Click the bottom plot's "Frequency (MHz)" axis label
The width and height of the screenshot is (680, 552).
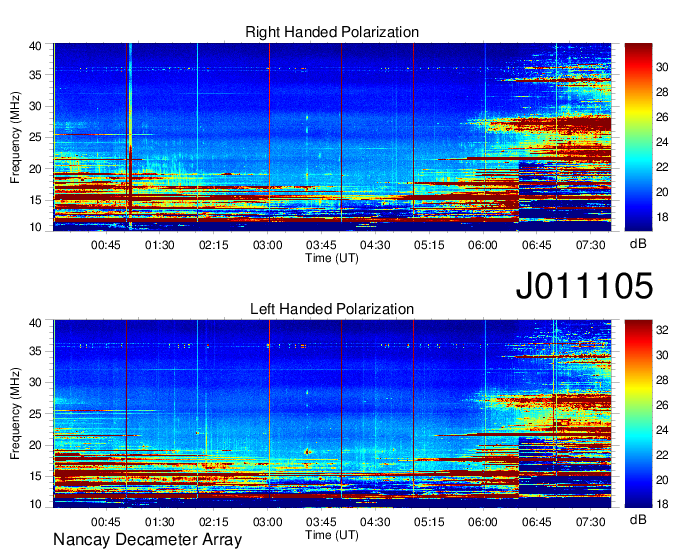[x=15, y=414]
